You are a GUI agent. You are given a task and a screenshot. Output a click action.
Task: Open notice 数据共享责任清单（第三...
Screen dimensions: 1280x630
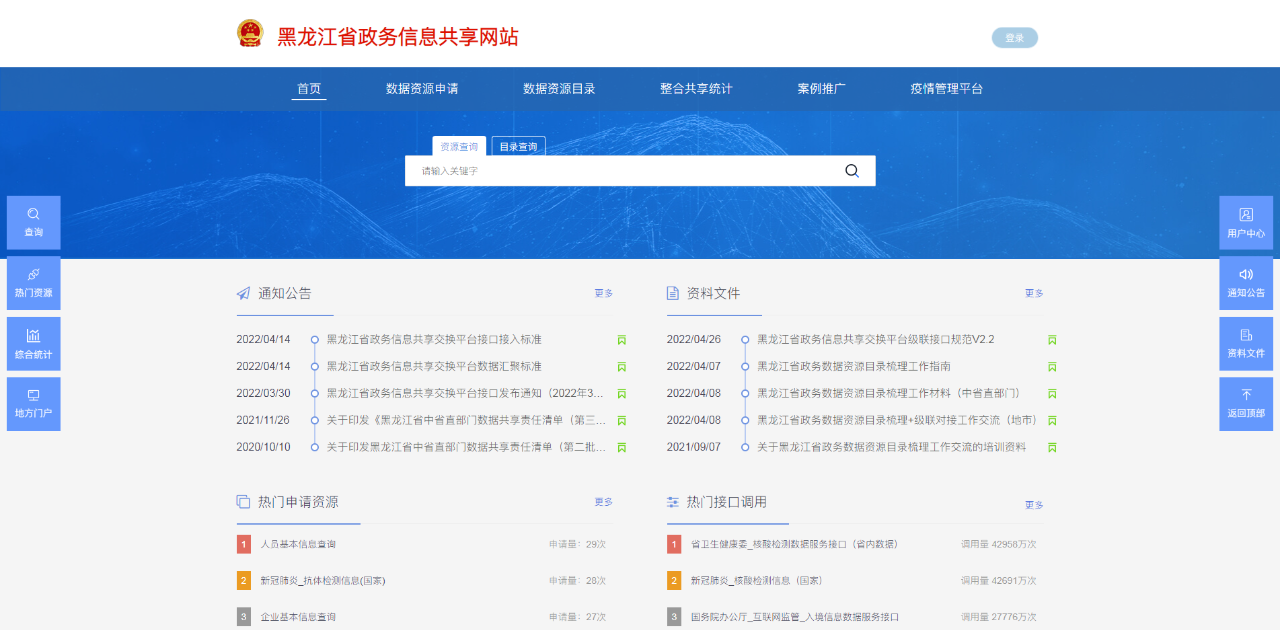point(466,421)
